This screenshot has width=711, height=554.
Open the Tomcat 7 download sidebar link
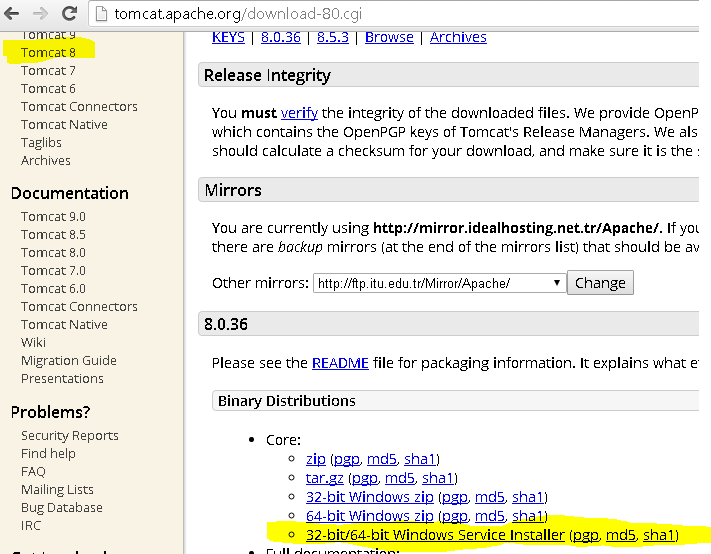click(48, 71)
